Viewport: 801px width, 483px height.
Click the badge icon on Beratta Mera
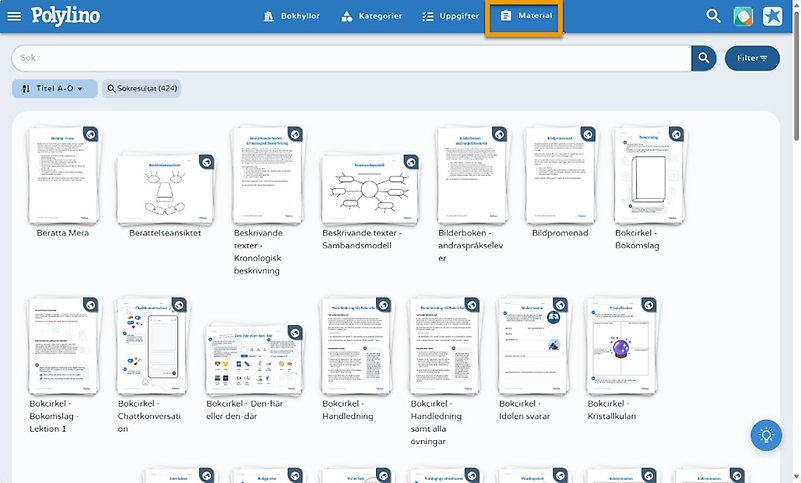[x=90, y=134]
